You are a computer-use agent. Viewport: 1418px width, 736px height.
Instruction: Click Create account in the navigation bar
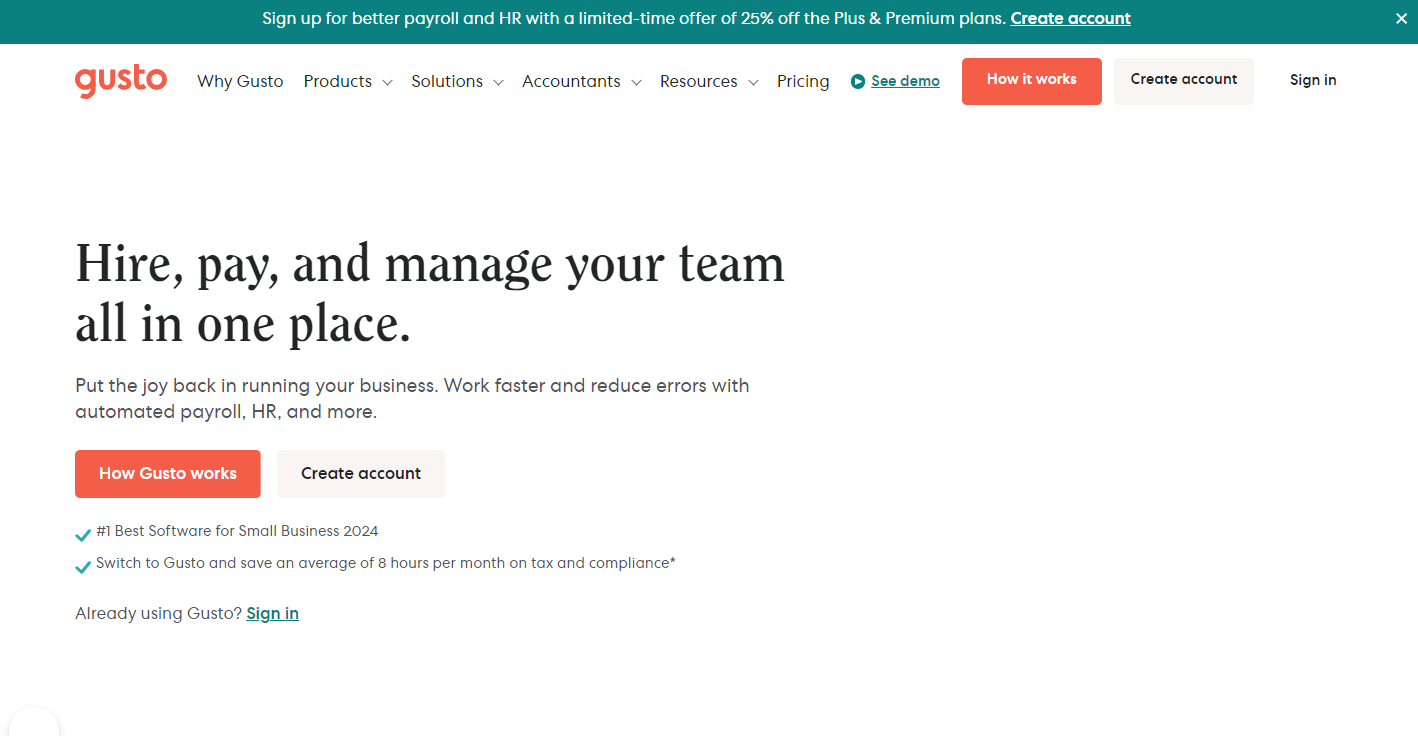[1184, 81]
